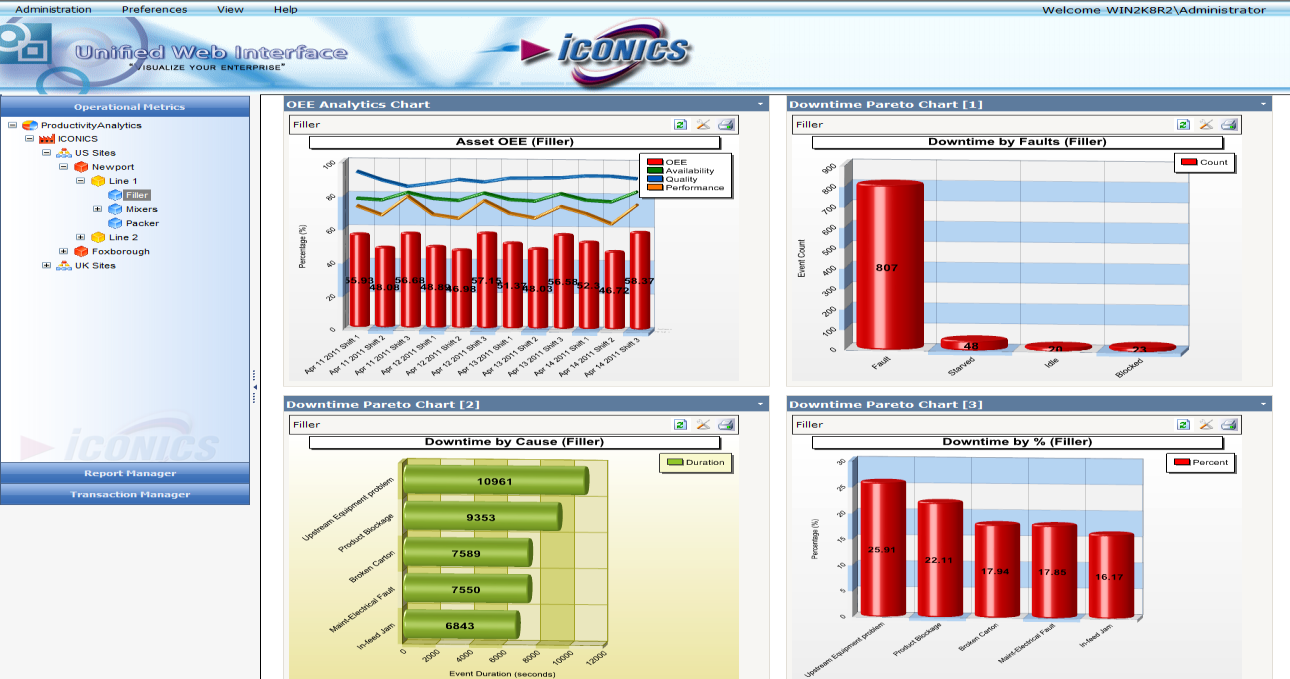Refresh Downtime Pareto Chart [3]

pyautogui.click(x=1184, y=425)
